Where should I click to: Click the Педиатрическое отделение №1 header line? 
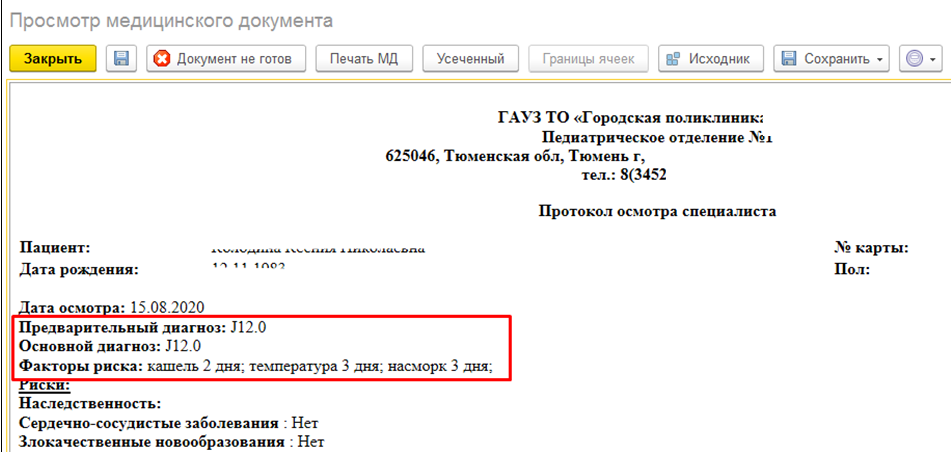(655, 137)
